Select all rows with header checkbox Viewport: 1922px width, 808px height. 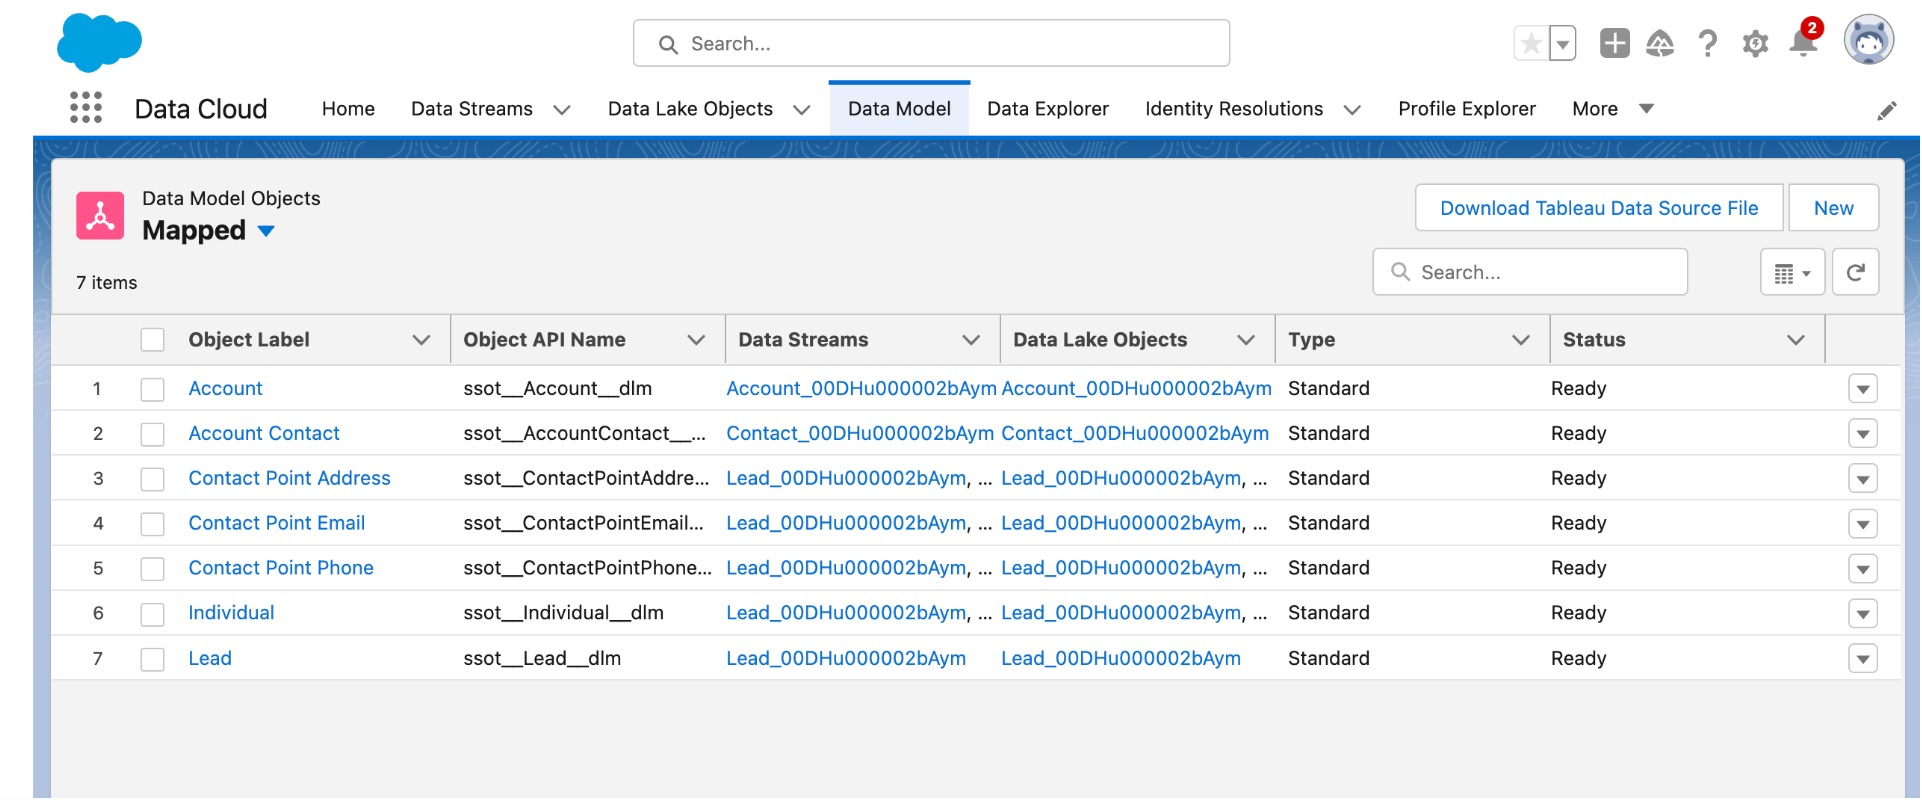(x=152, y=340)
